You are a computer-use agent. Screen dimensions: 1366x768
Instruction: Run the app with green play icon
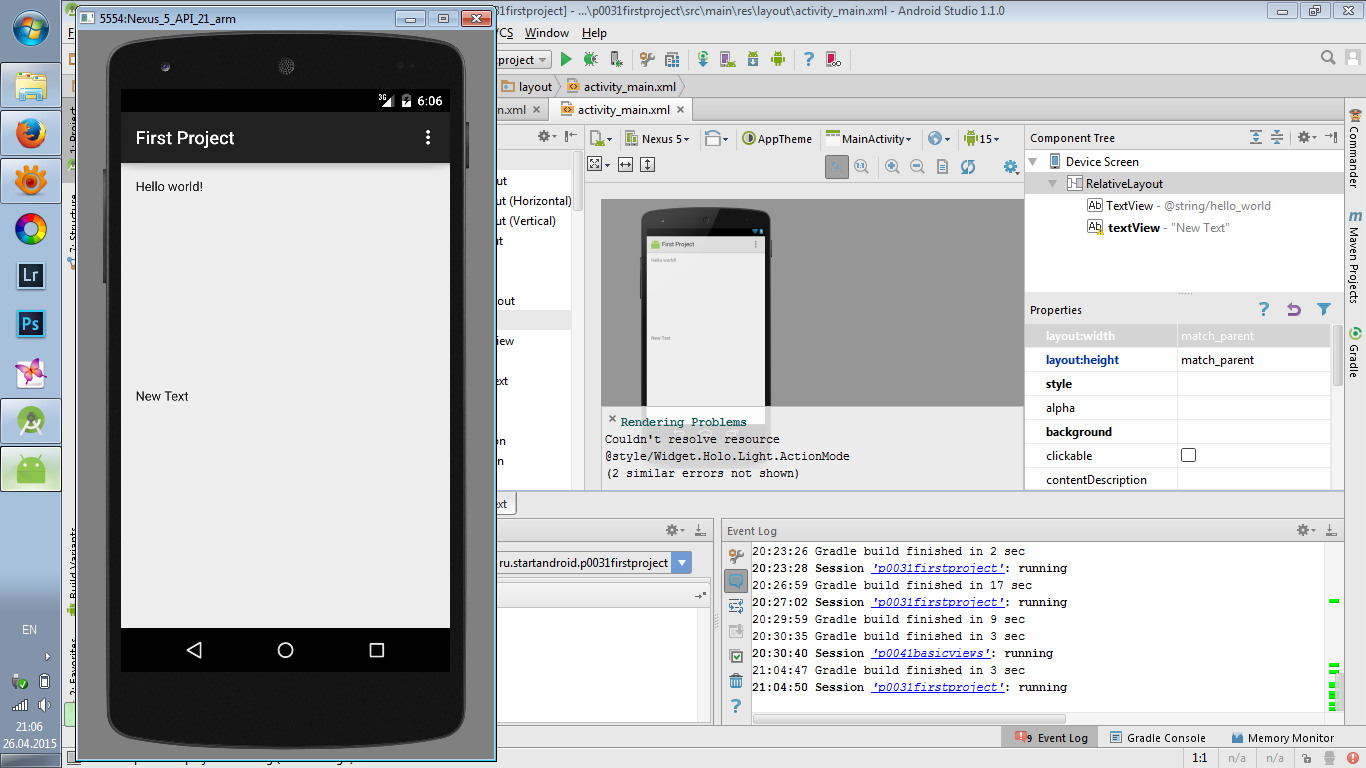click(566, 60)
